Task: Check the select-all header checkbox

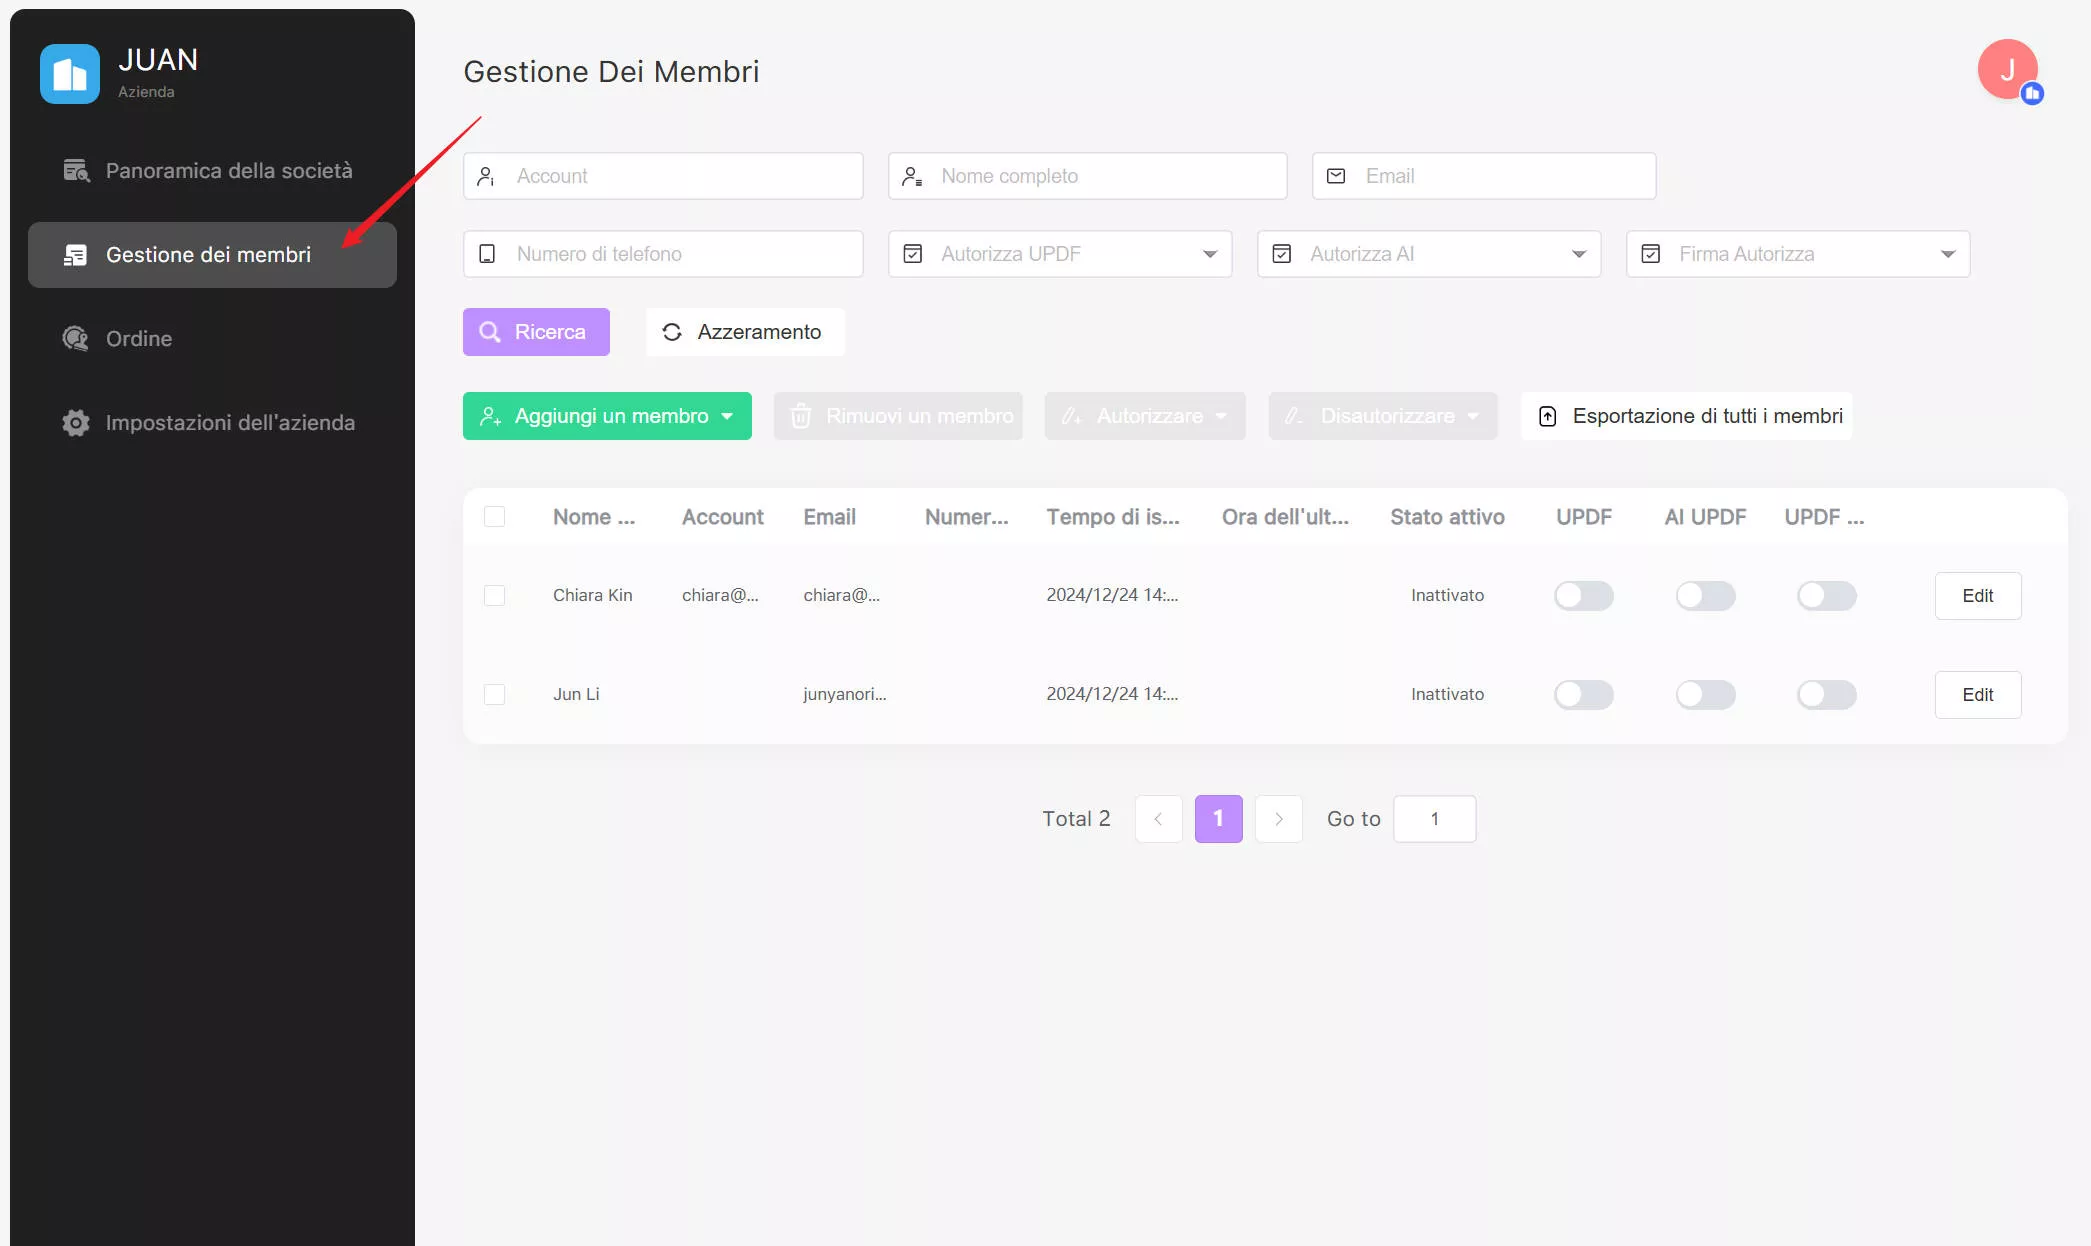Action: [x=494, y=517]
